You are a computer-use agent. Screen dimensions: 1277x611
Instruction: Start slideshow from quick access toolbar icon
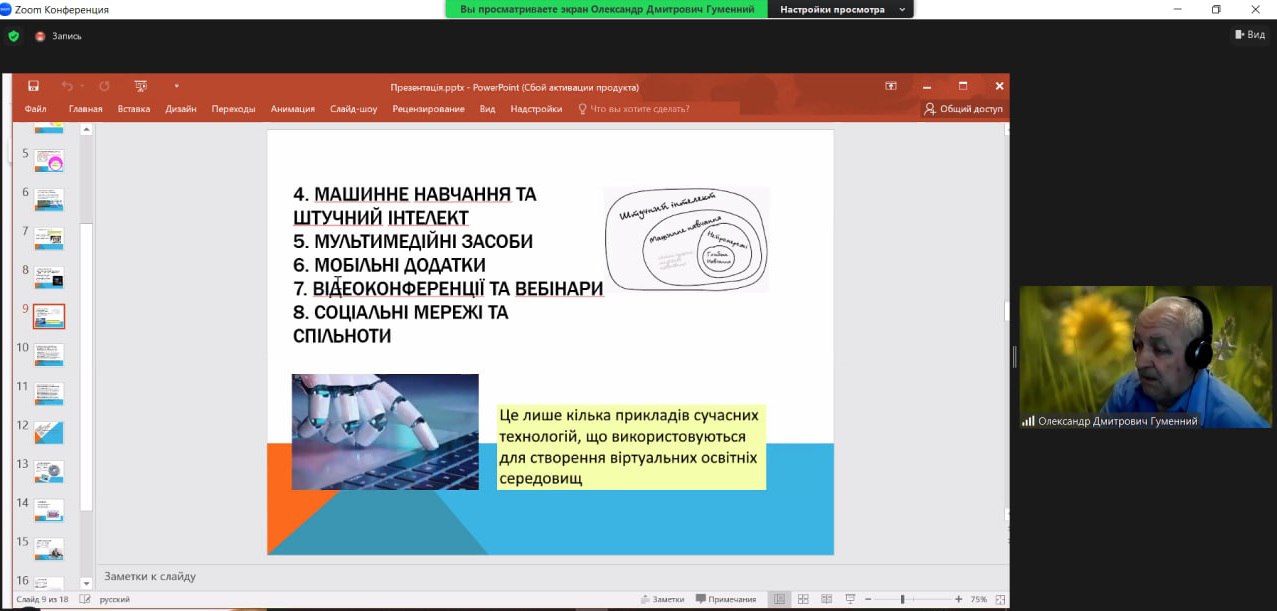coord(140,86)
